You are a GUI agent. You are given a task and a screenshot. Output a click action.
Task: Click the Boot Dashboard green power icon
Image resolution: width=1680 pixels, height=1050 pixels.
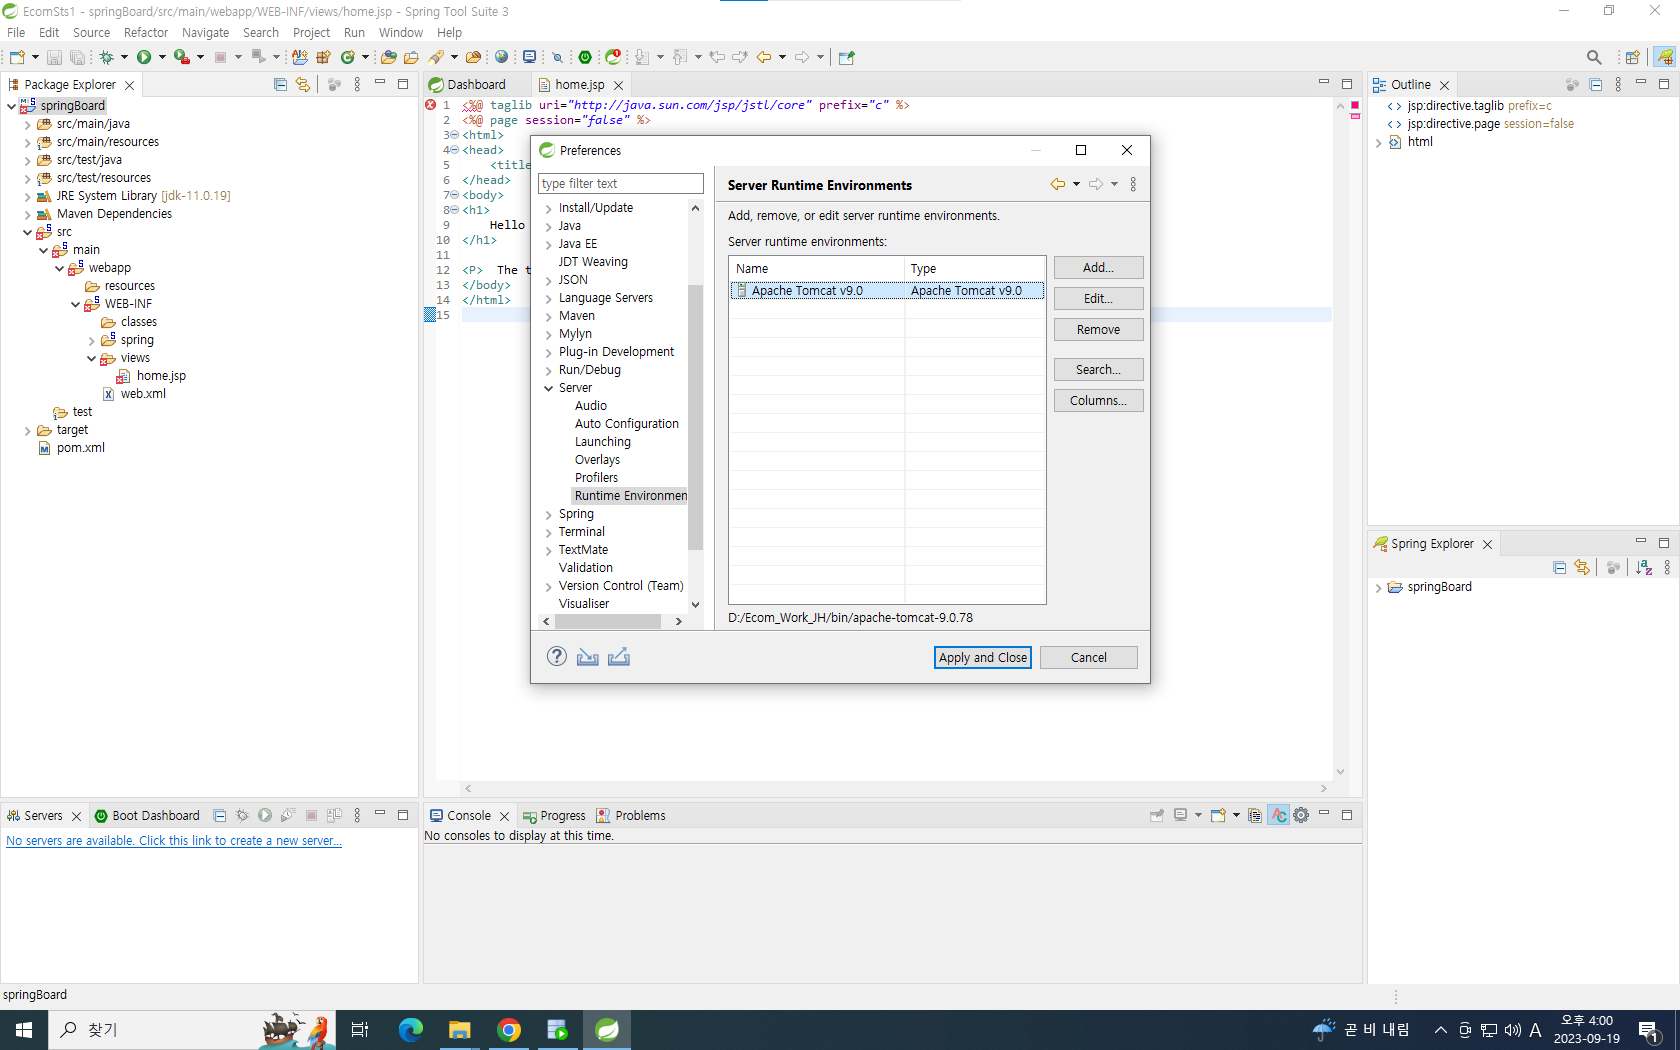(x=585, y=57)
